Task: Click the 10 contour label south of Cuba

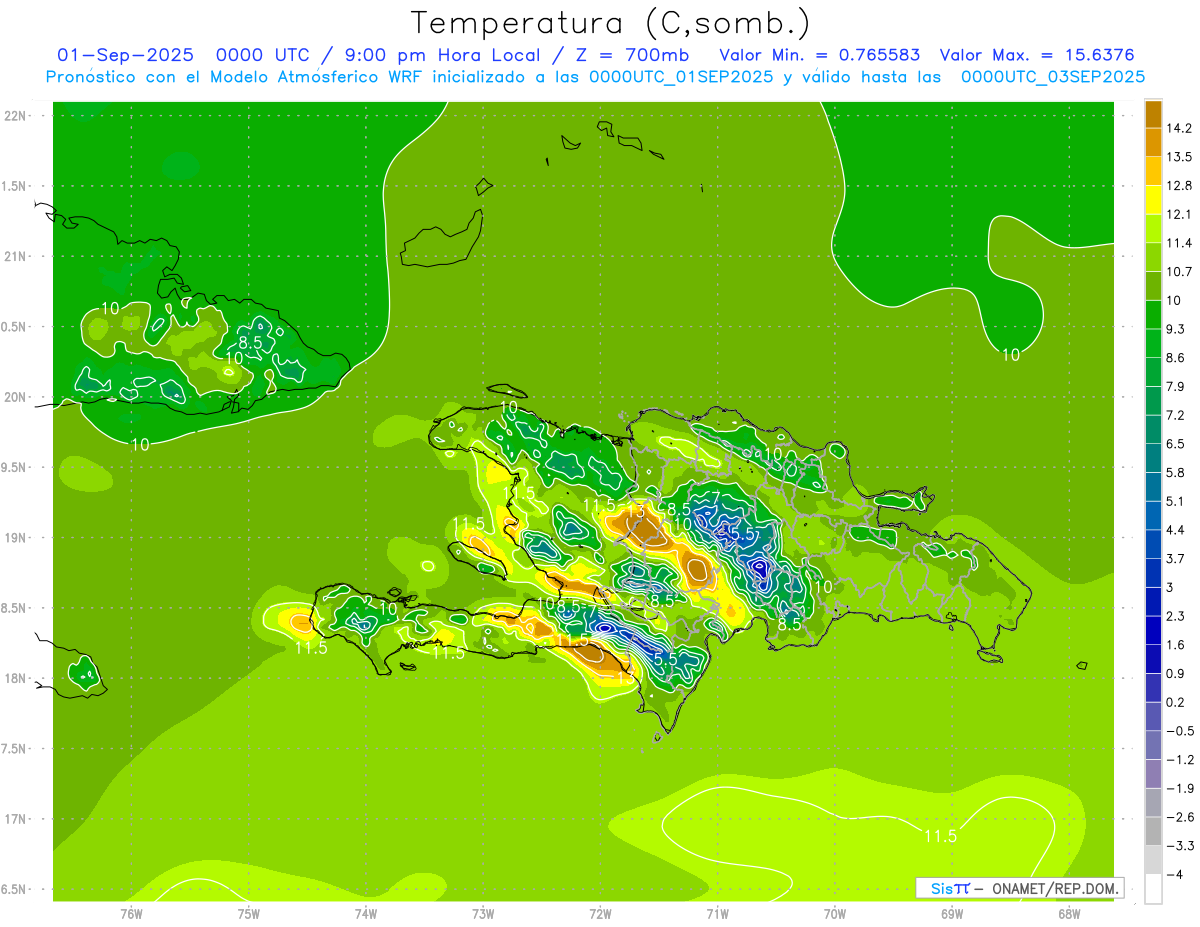Action: click(x=140, y=444)
